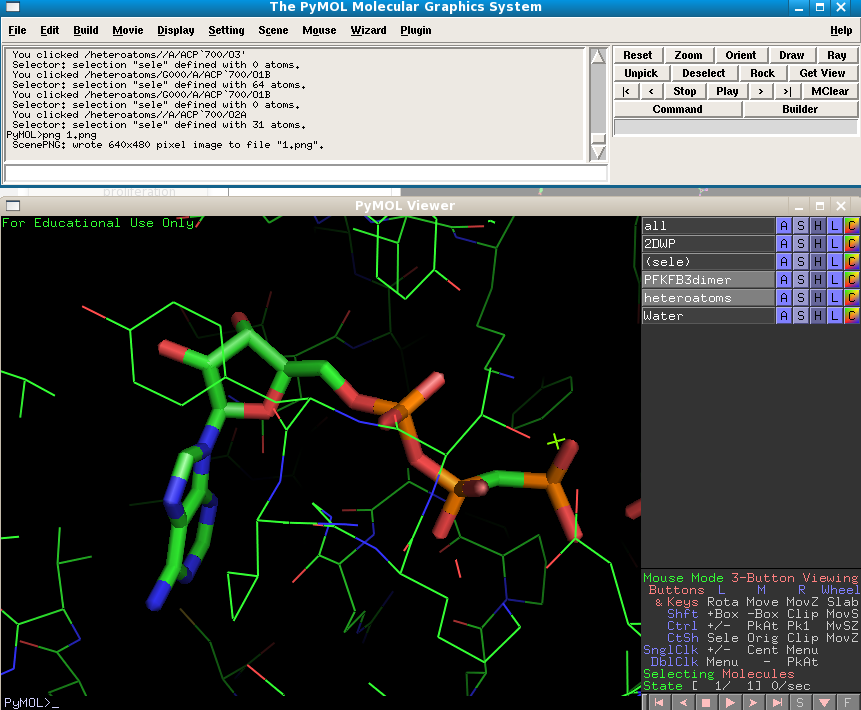Screen dimensions: 861x710
Task: Open the Display menu
Action: tap(176, 31)
